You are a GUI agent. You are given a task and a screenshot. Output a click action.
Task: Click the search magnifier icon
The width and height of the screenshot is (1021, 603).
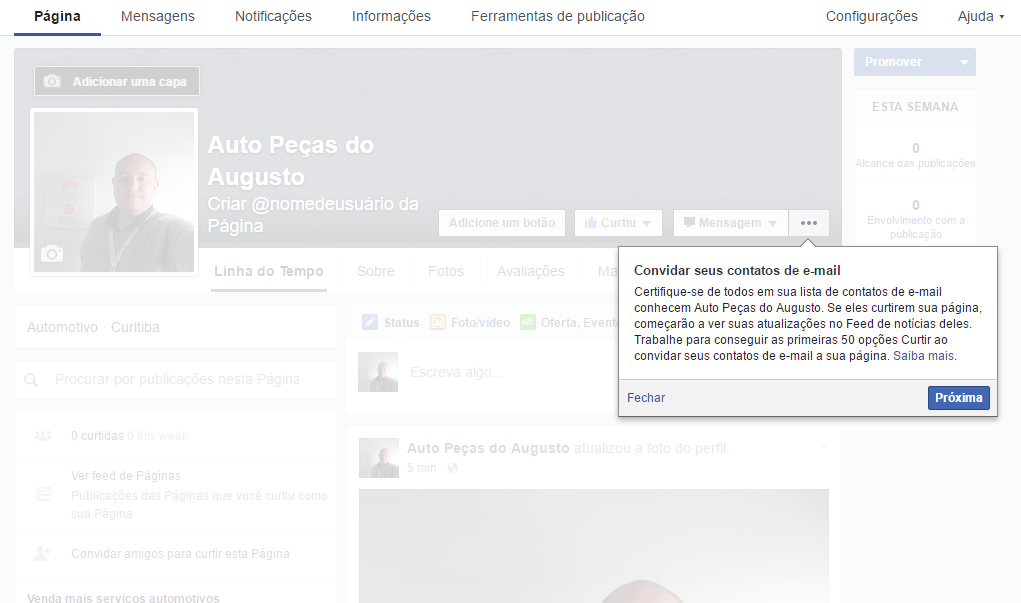pos(31,380)
